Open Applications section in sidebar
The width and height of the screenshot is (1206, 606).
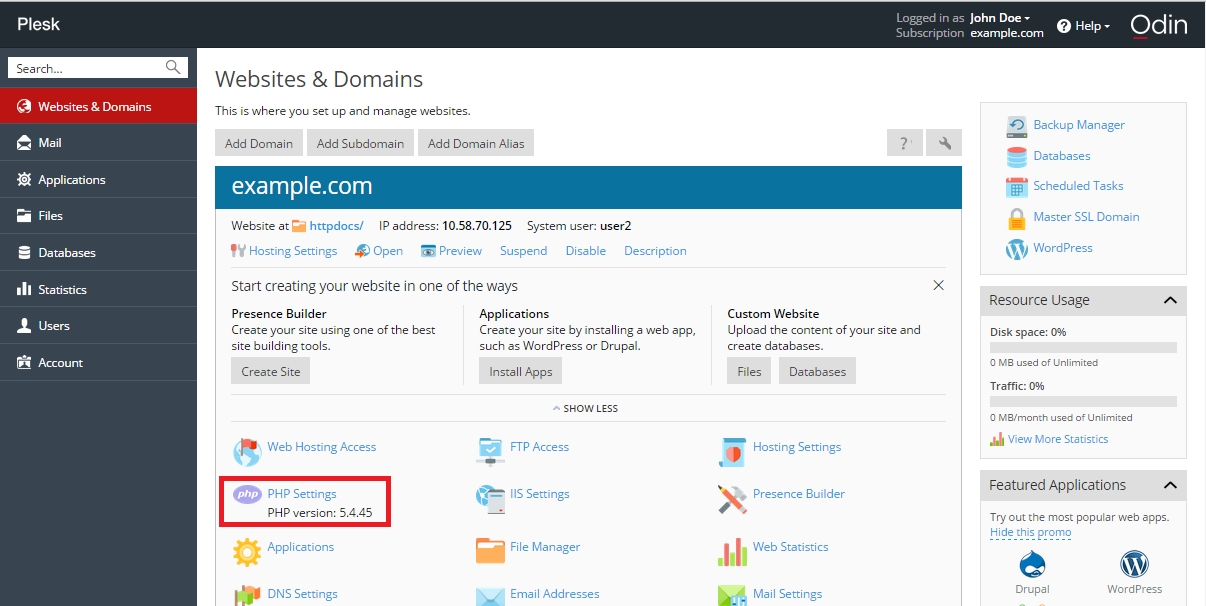tap(98, 180)
